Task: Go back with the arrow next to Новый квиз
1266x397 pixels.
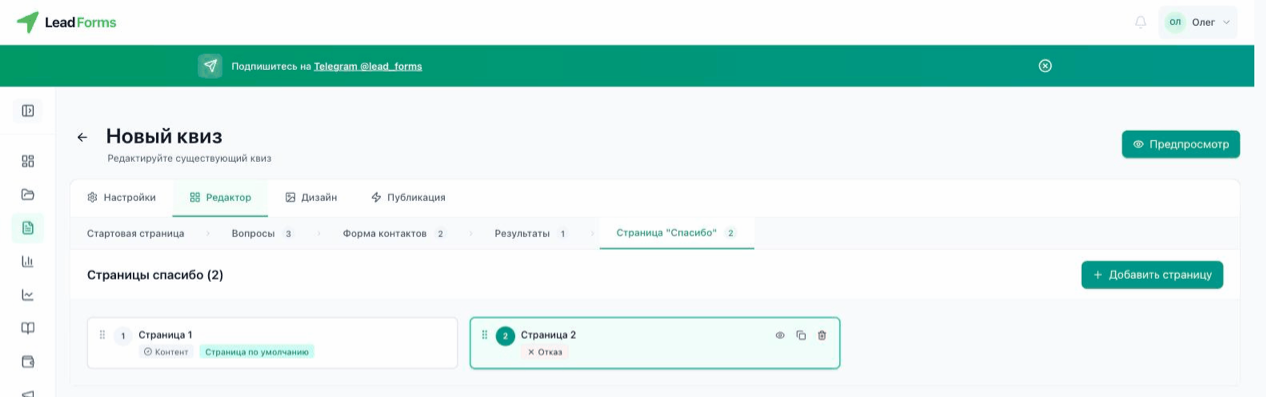Action: click(82, 137)
